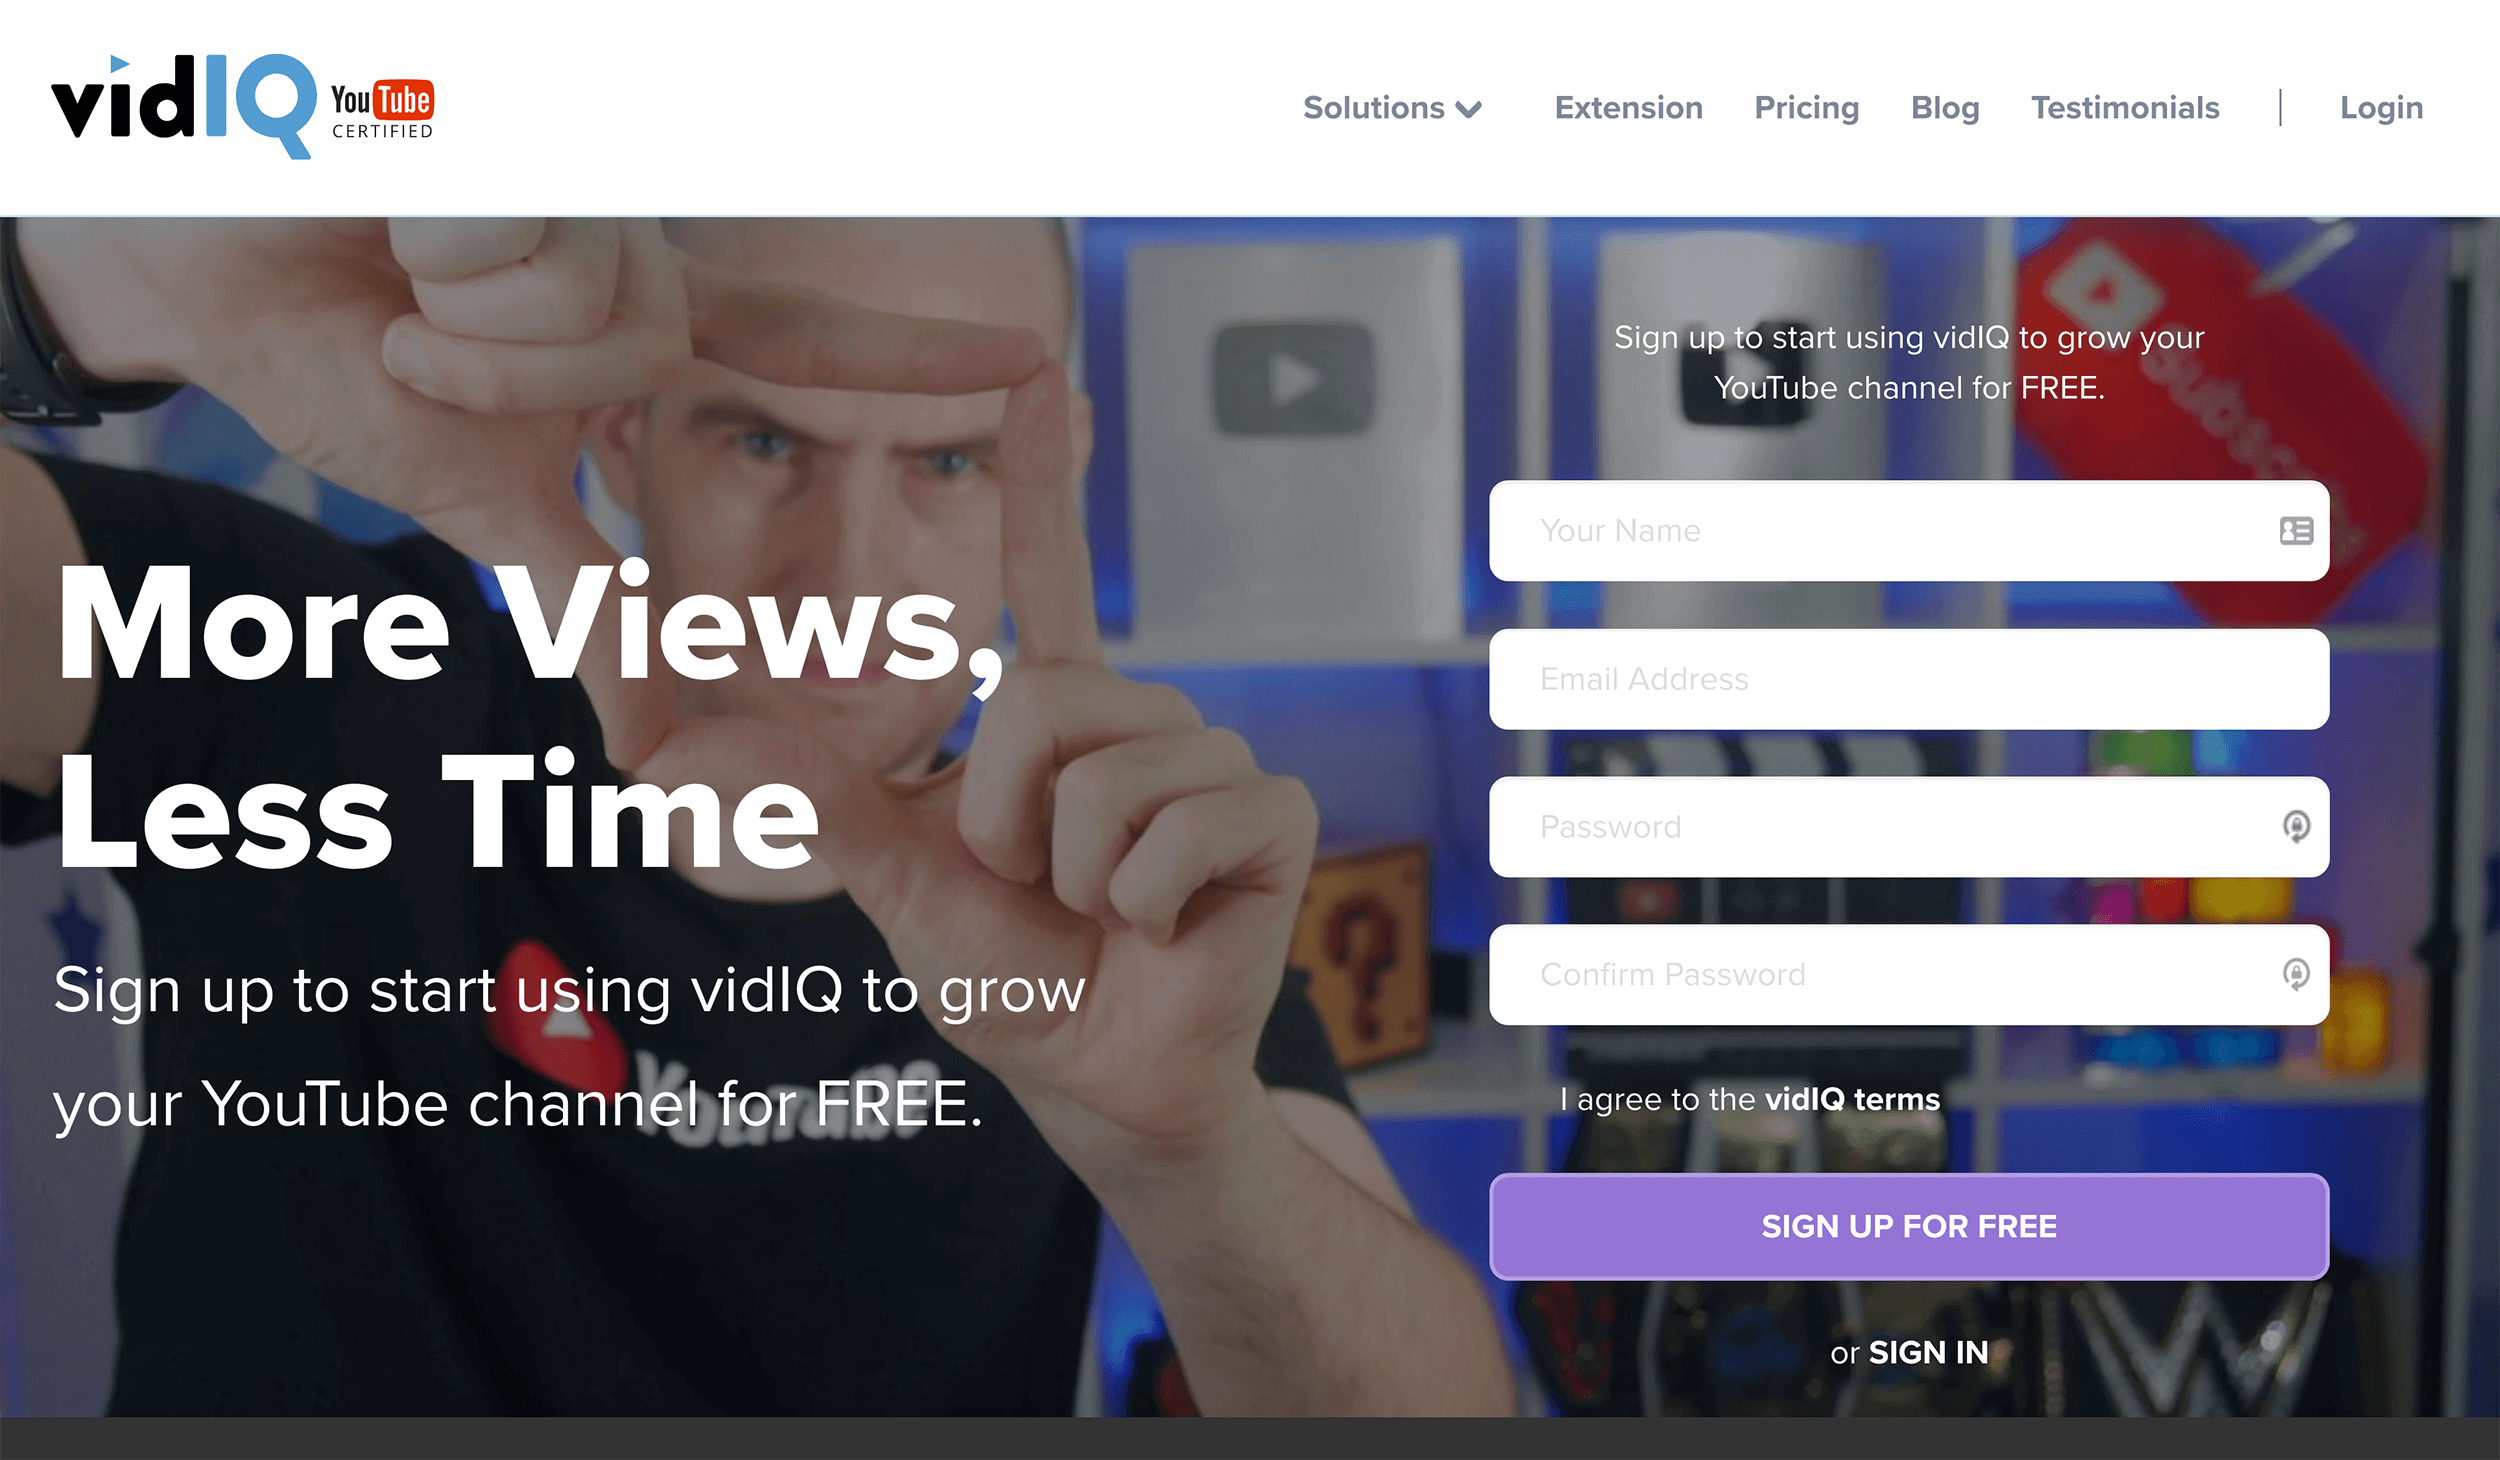Select the Blog navigation tab
Viewport: 2500px width, 1460px height.
tap(1946, 106)
